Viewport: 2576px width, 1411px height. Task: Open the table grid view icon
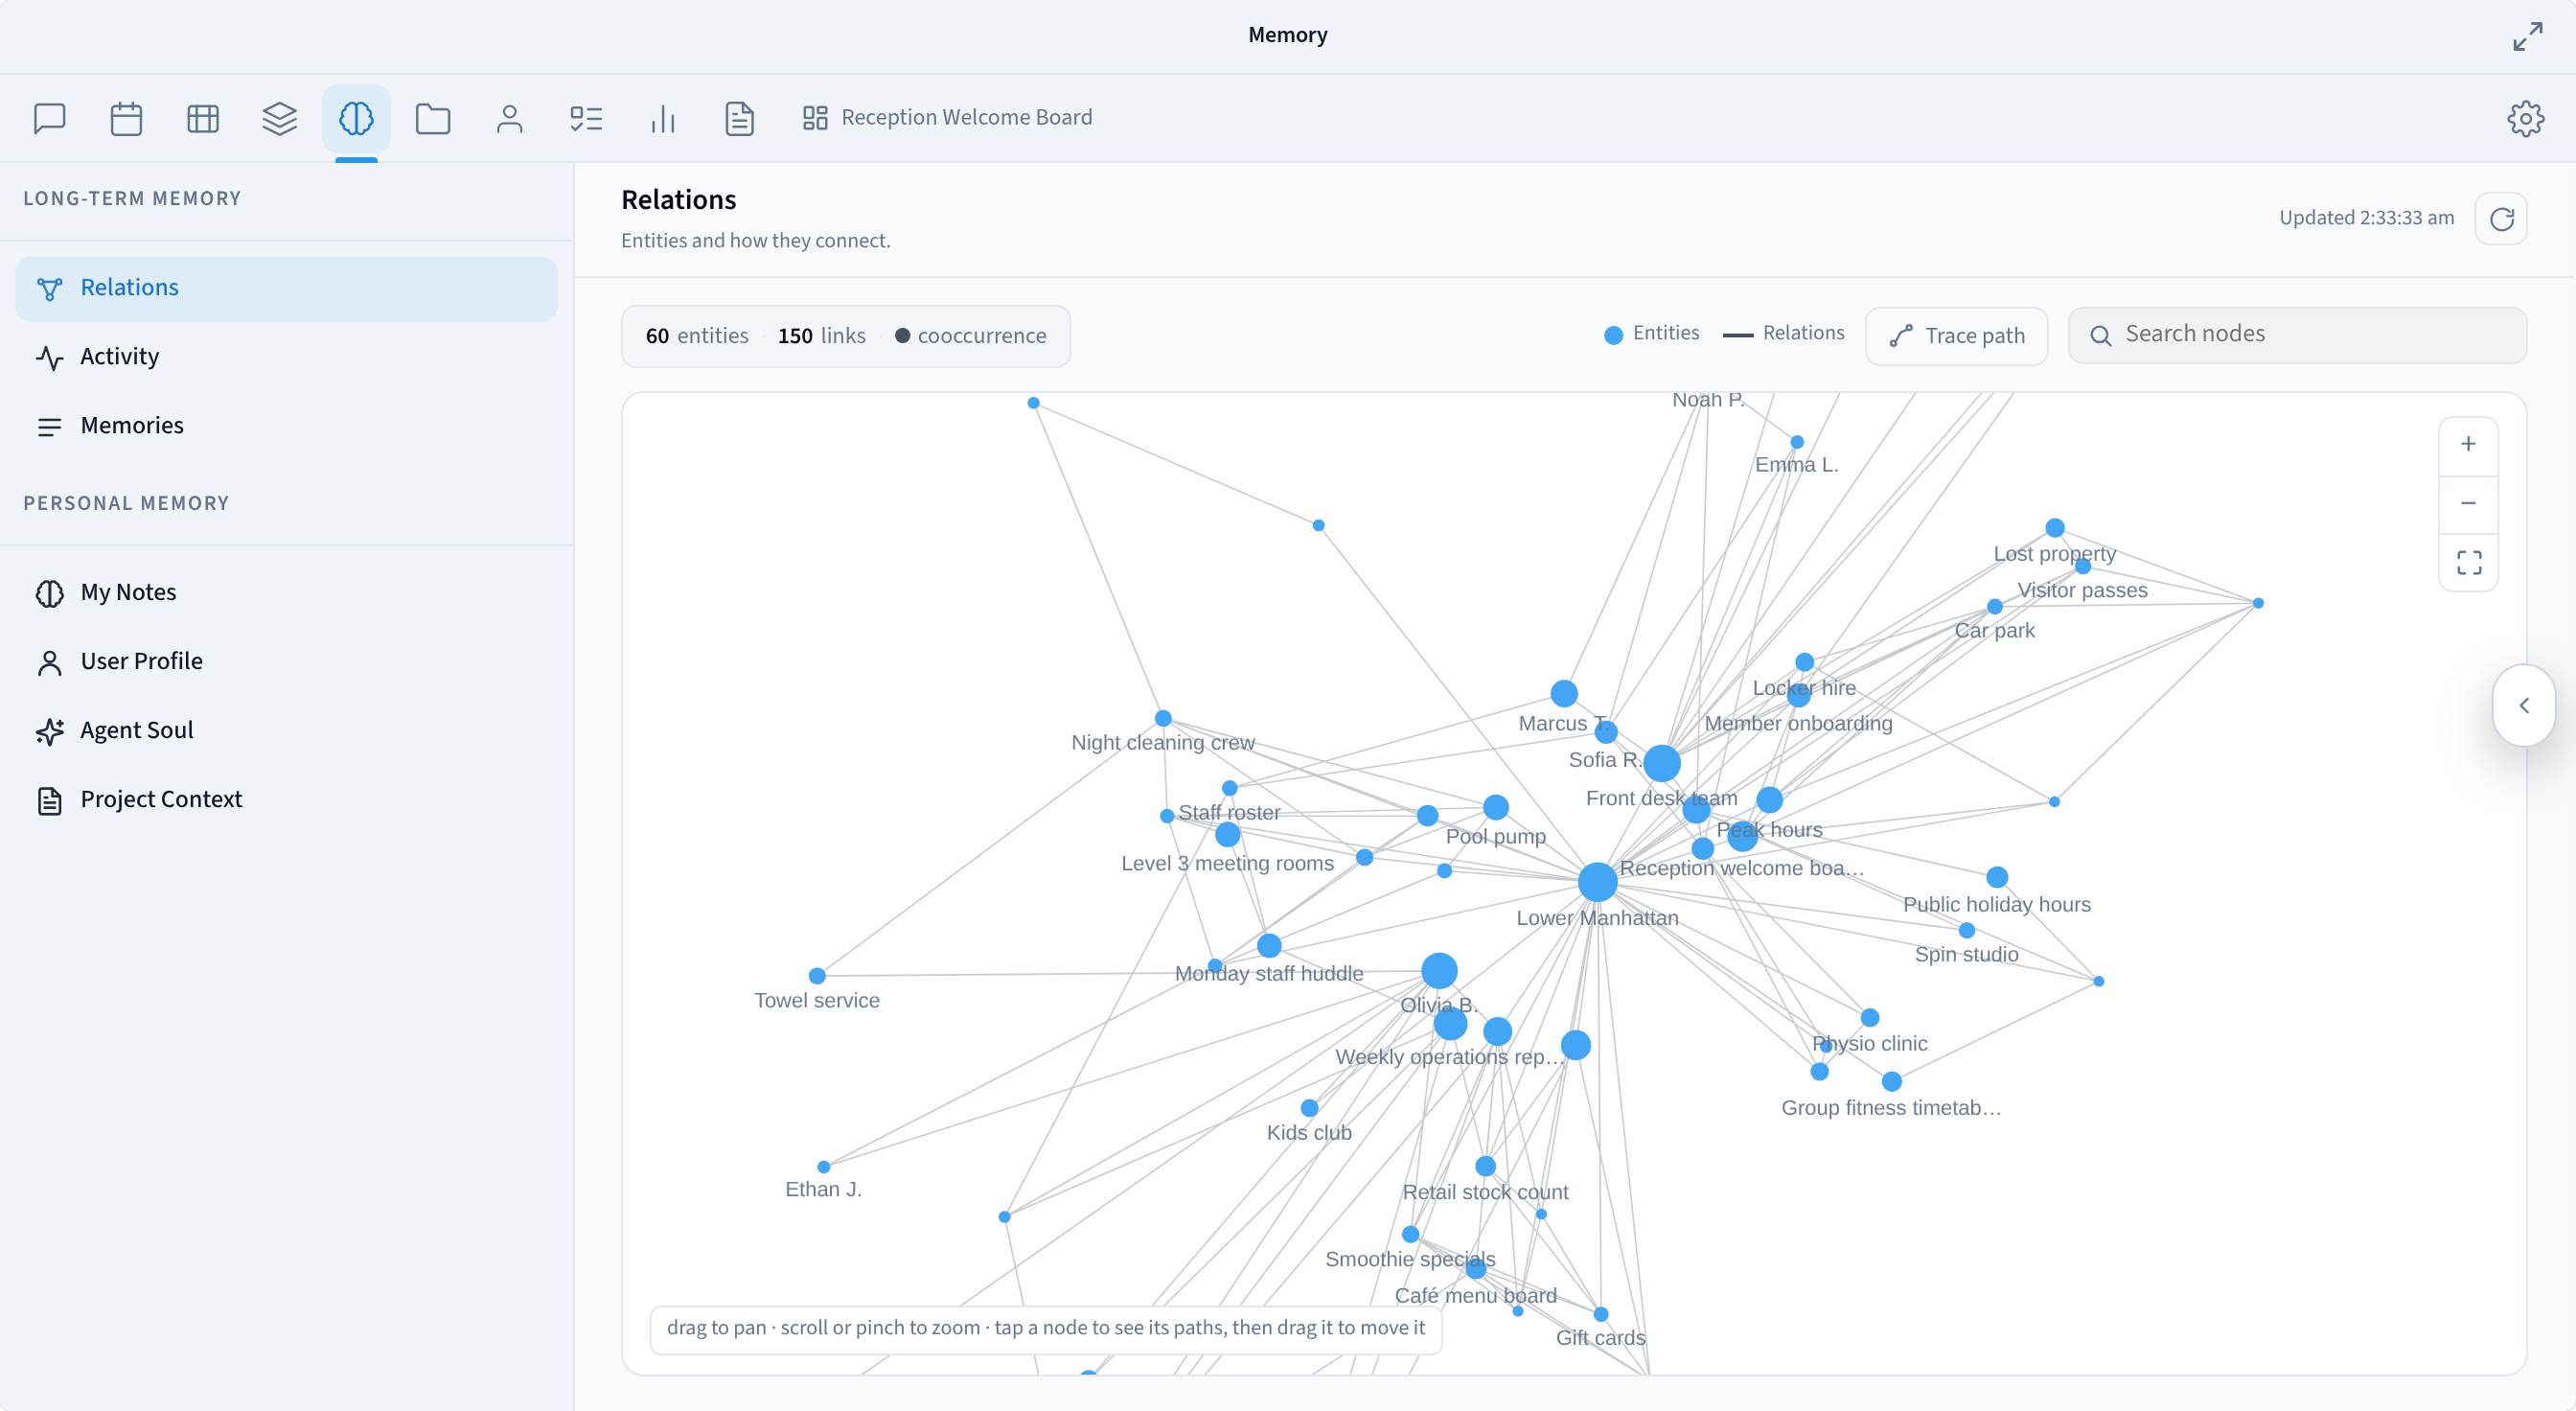point(203,118)
